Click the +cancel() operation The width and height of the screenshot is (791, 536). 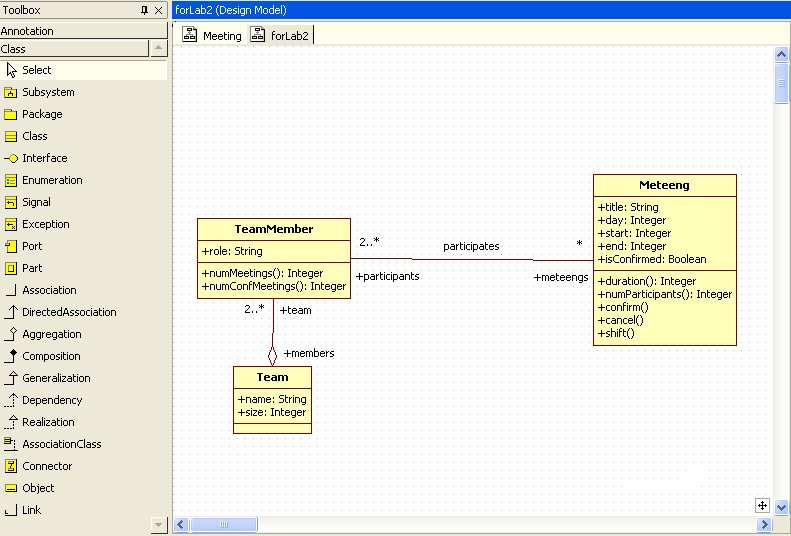[620, 320]
